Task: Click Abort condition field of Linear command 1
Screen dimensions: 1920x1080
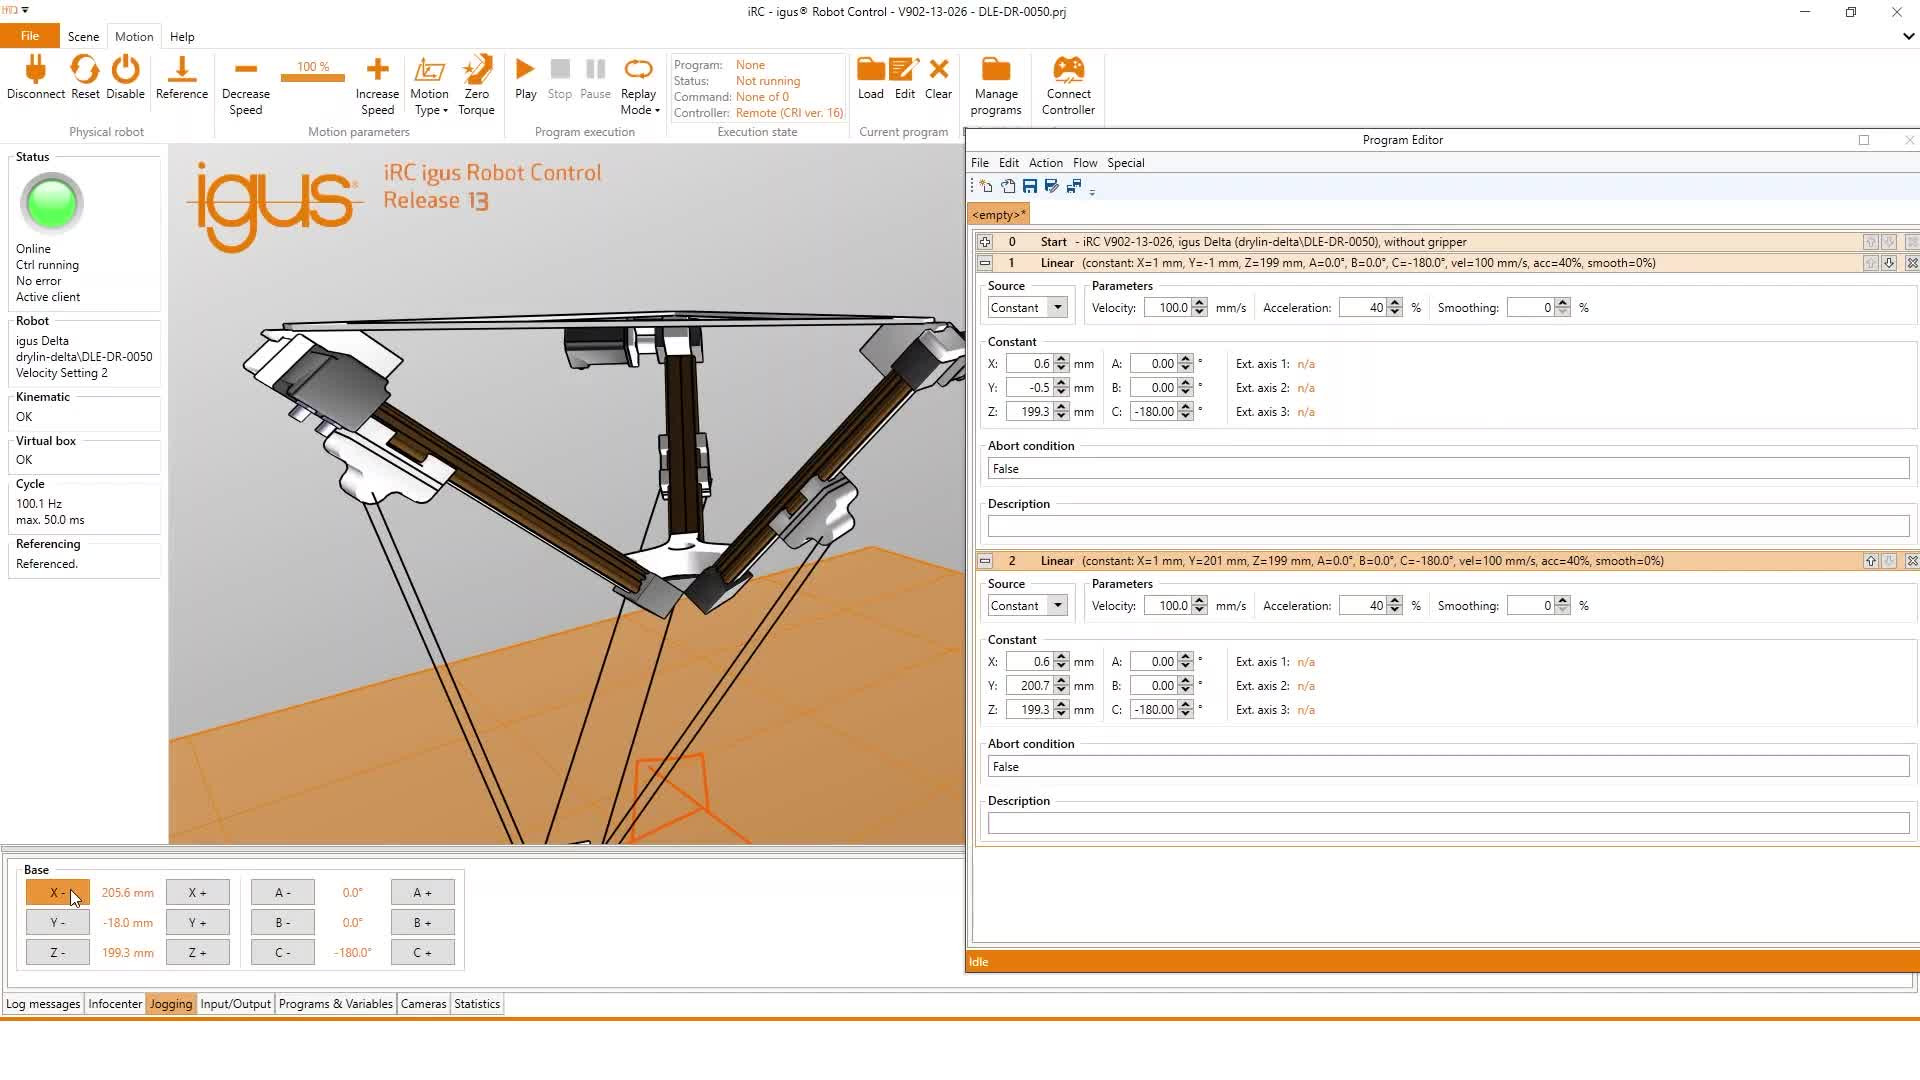Action: [1448, 469]
